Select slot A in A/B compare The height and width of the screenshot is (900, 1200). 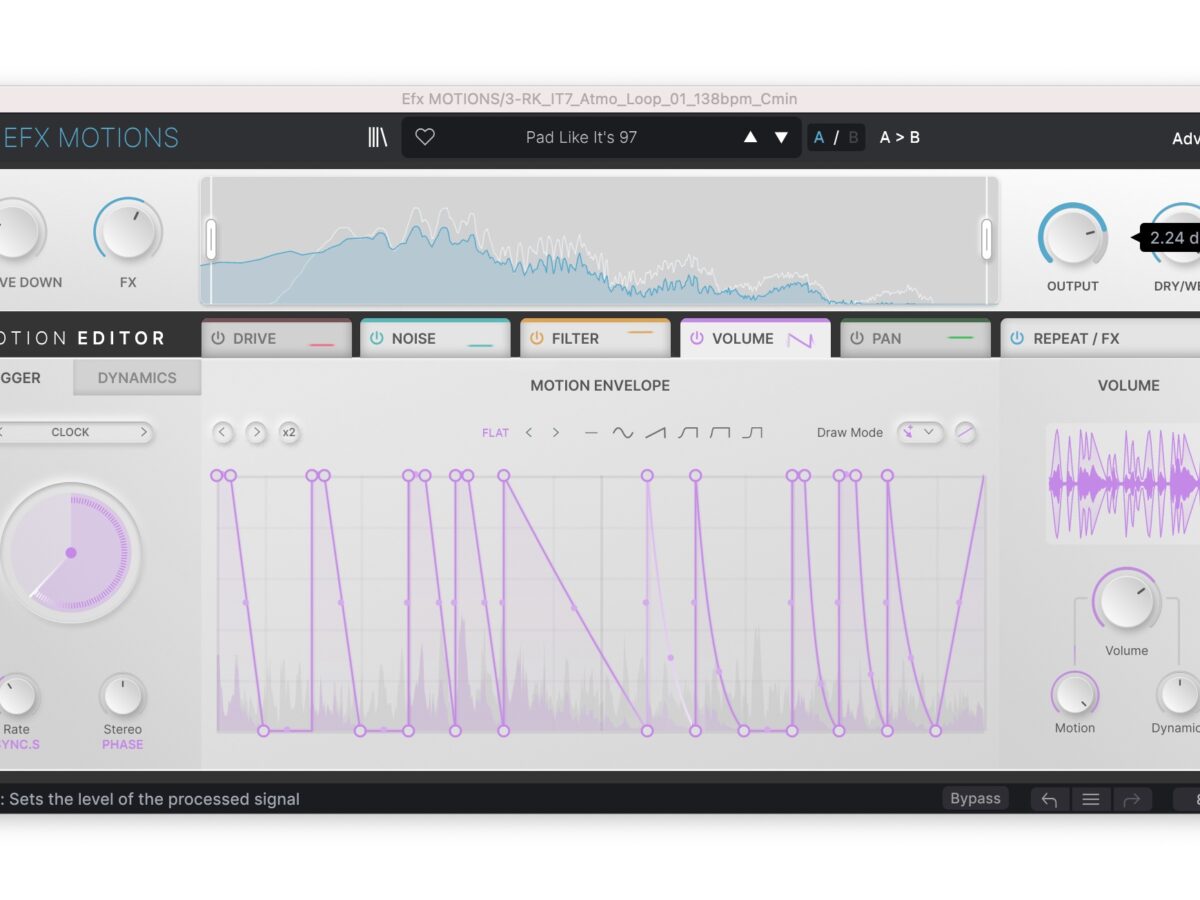point(819,138)
